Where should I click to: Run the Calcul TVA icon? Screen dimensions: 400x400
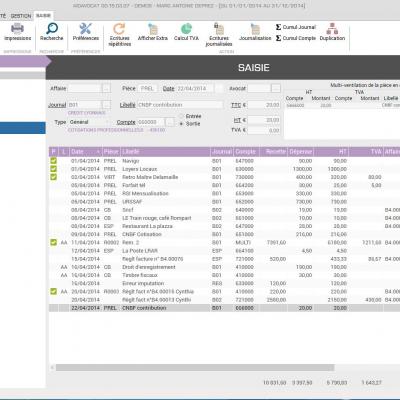pos(186,29)
